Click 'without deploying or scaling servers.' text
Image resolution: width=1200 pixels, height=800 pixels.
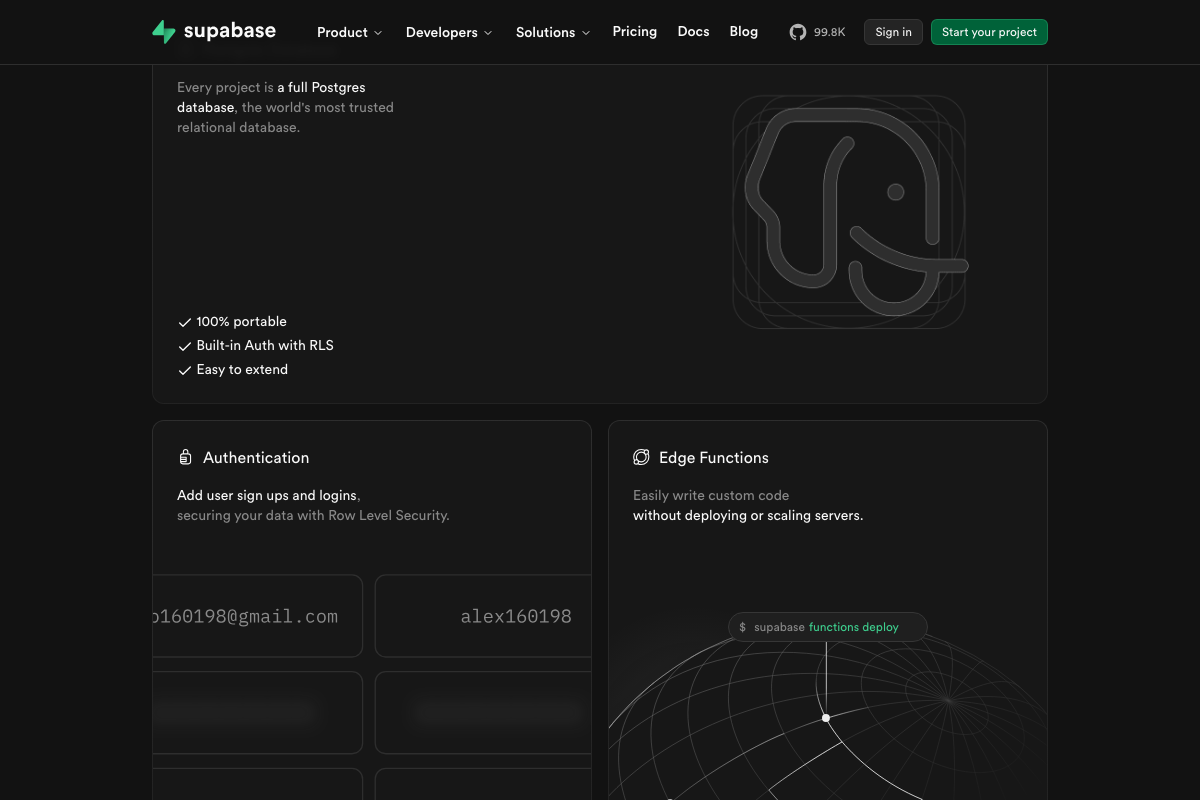click(748, 516)
